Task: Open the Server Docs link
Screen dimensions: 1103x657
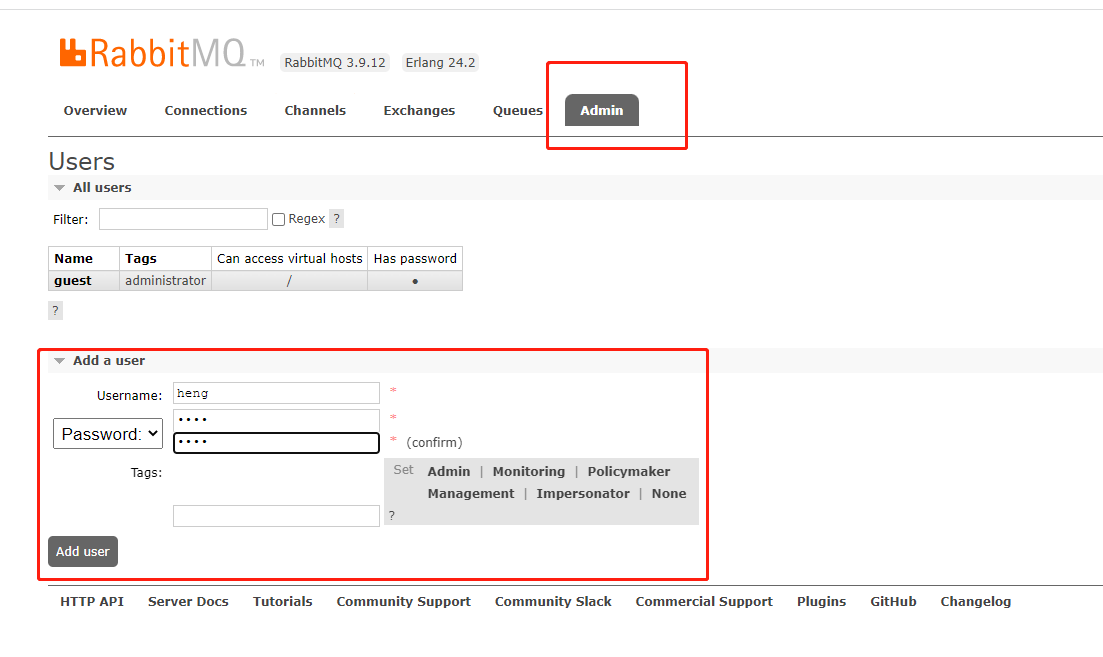Action: click(x=188, y=601)
